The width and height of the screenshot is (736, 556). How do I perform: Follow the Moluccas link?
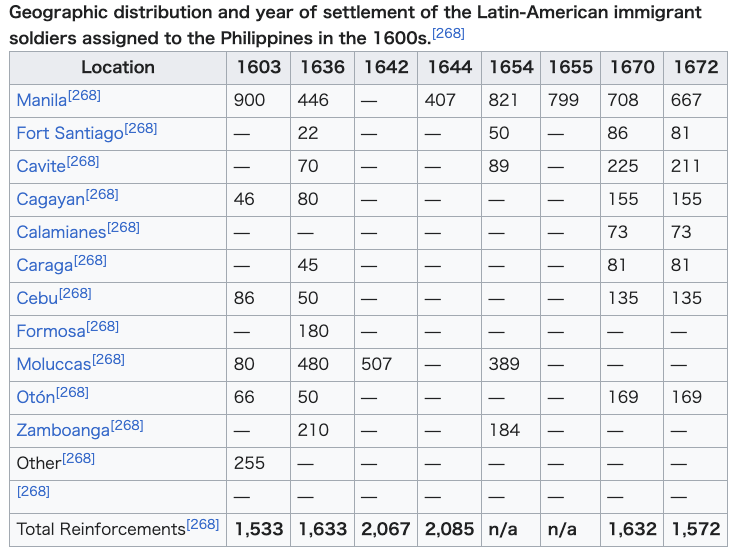point(54,365)
